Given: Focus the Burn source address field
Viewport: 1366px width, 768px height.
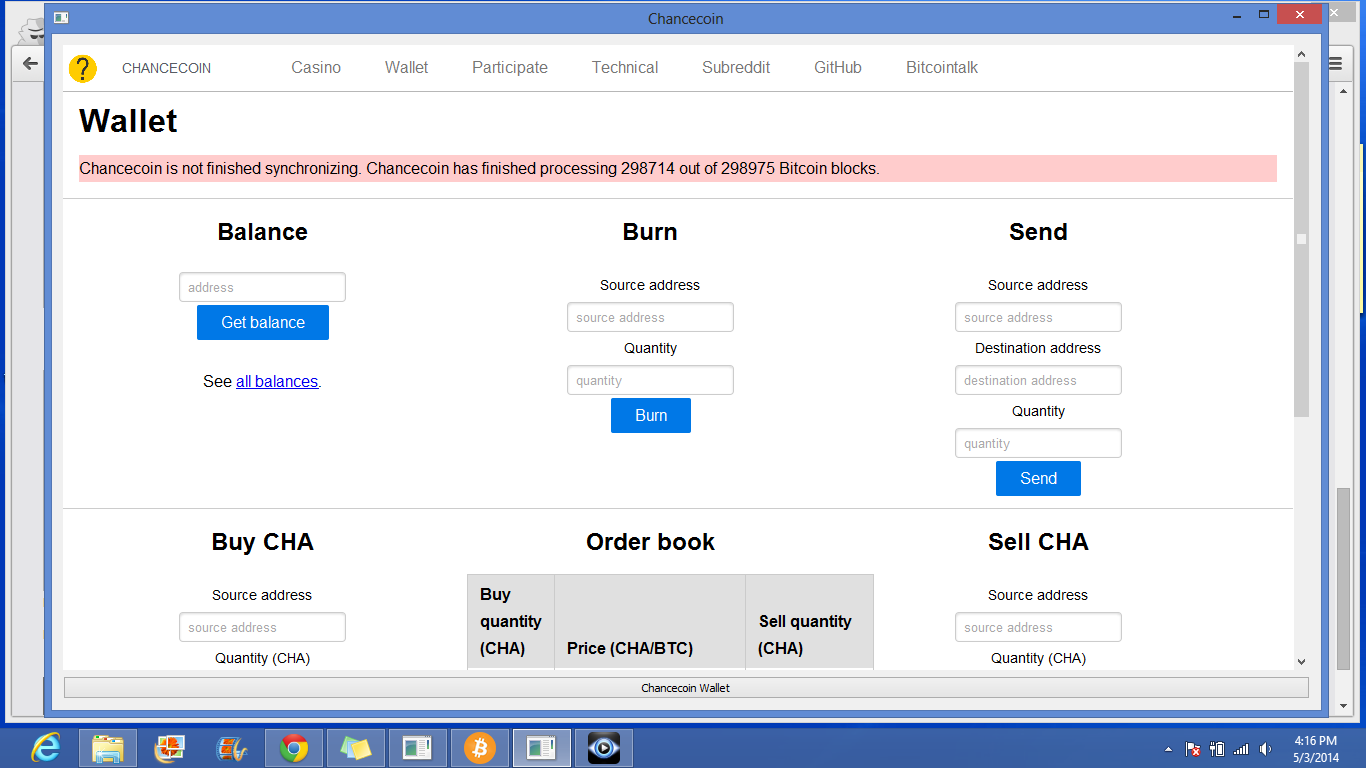Looking at the screenshot, I should pos(650,317).
